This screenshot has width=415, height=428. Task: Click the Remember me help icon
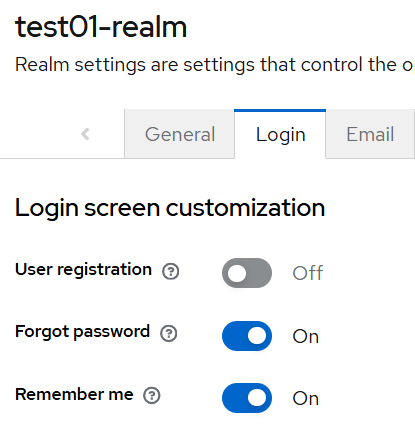[152, 396]
